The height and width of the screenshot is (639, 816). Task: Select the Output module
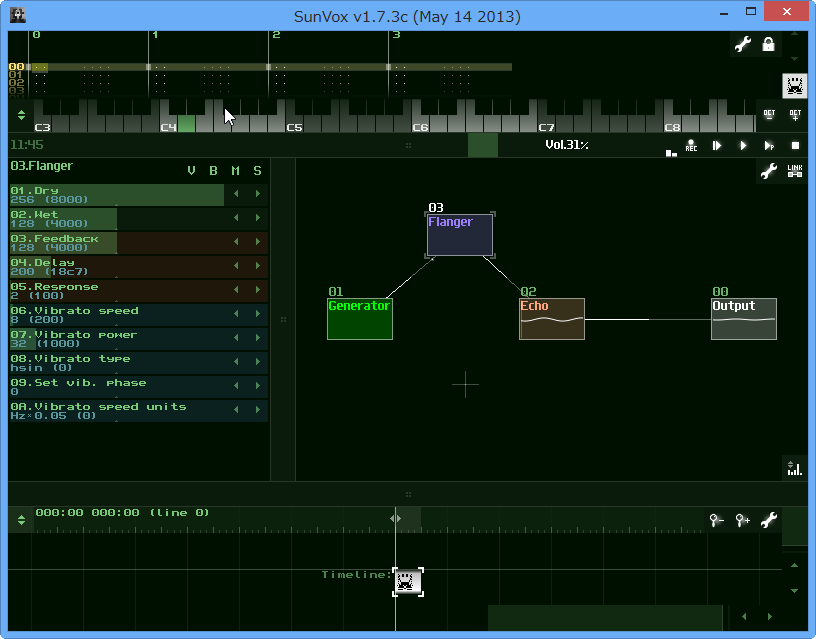pos(744,318)
